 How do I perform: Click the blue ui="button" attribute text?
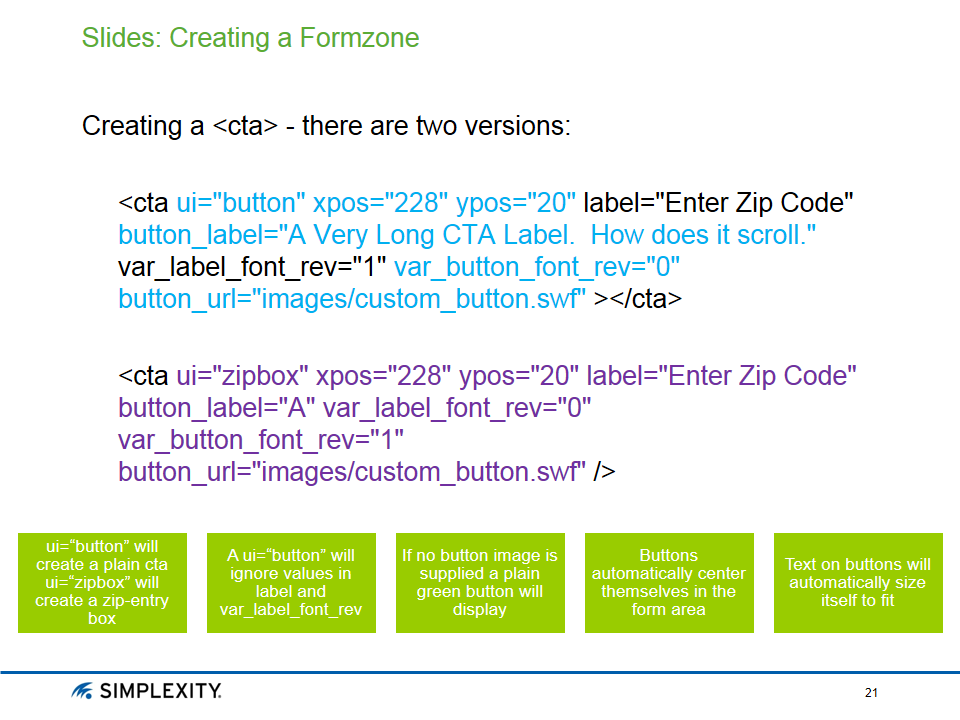tap(241, 204)
